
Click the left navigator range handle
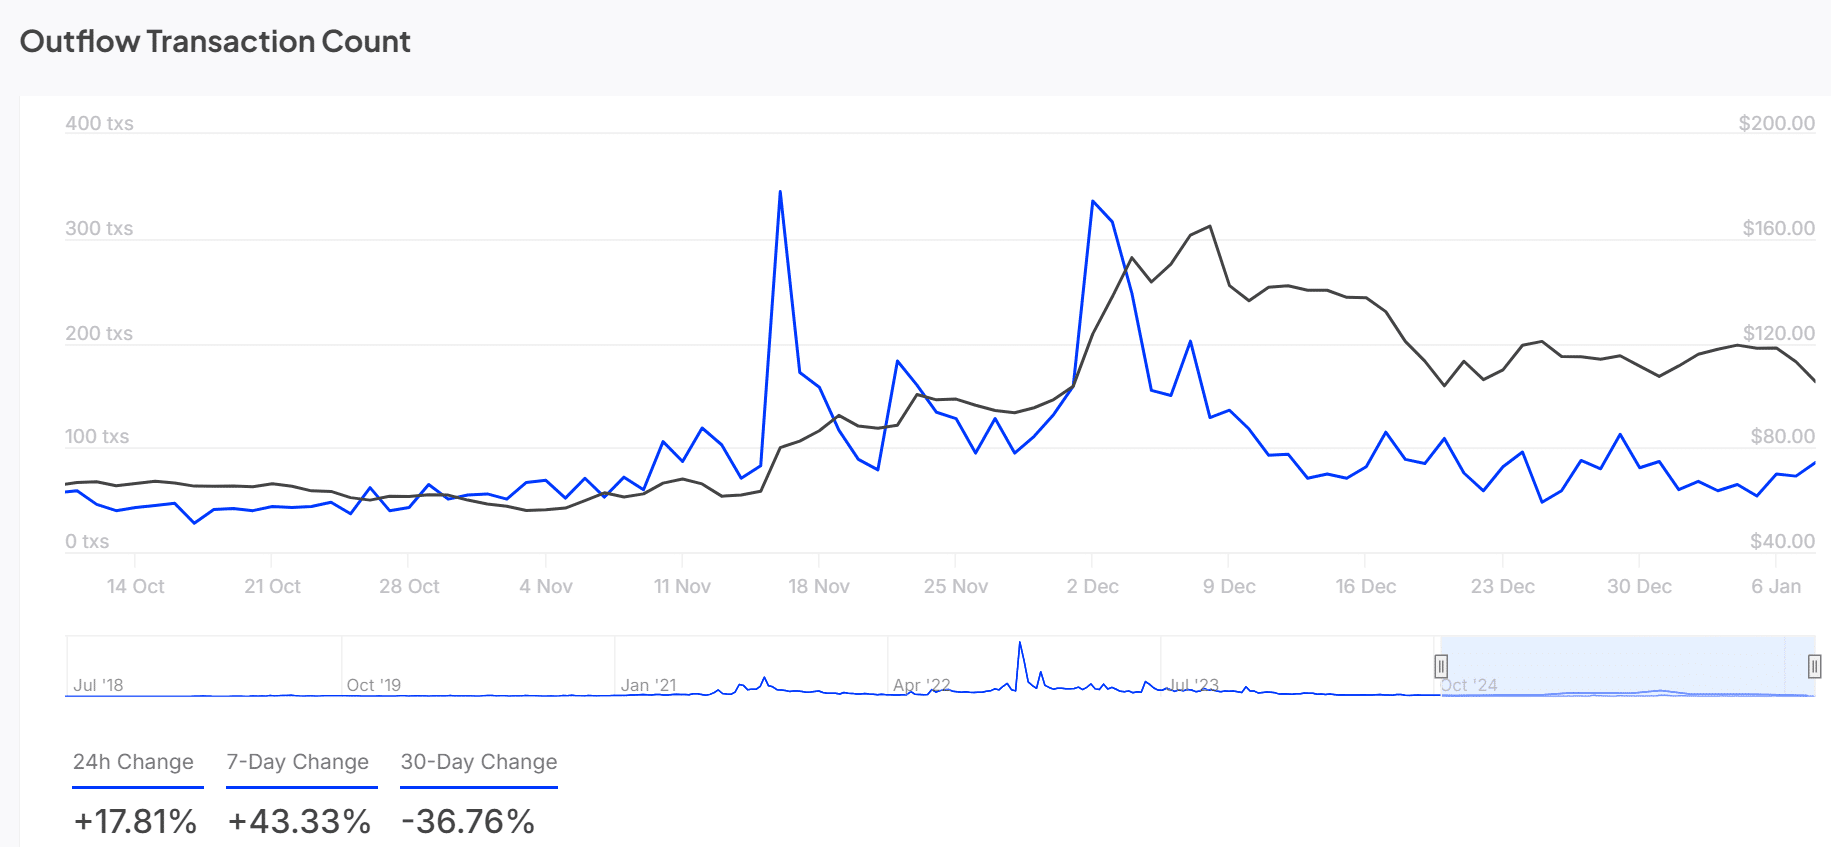coord(1441,666)
